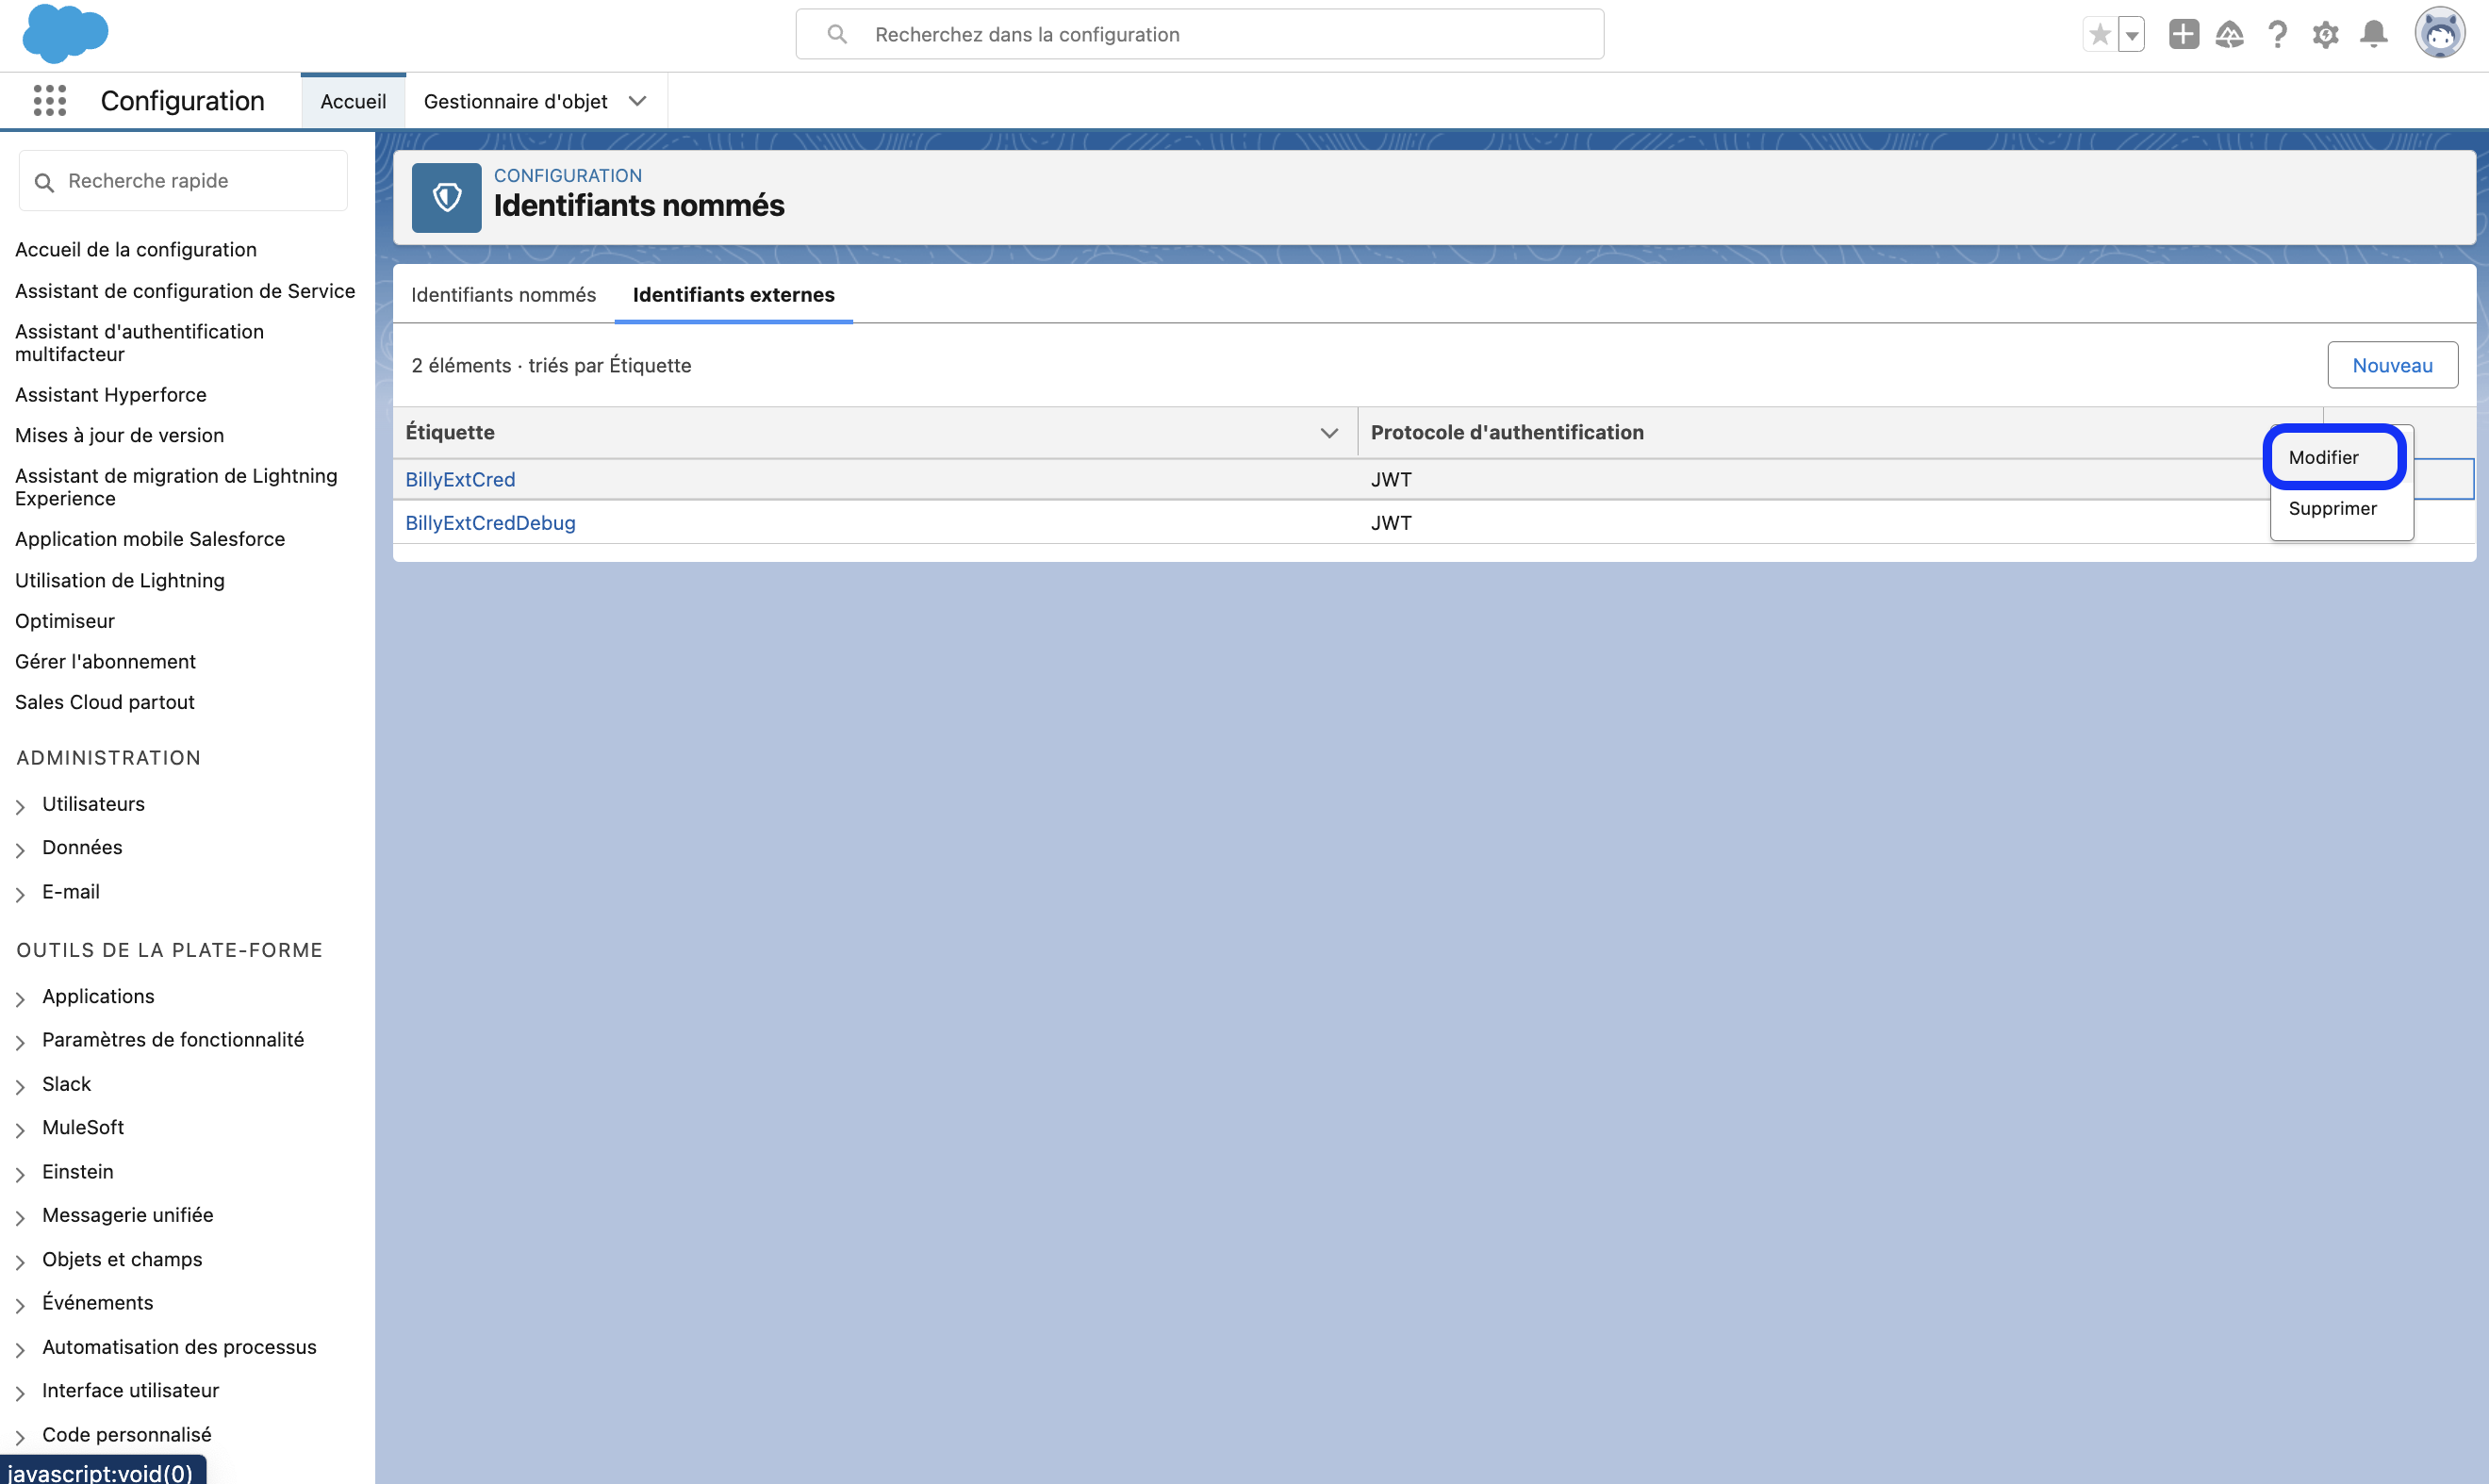Open the help question mark icon
2489x1484 pixels.
2278,35
